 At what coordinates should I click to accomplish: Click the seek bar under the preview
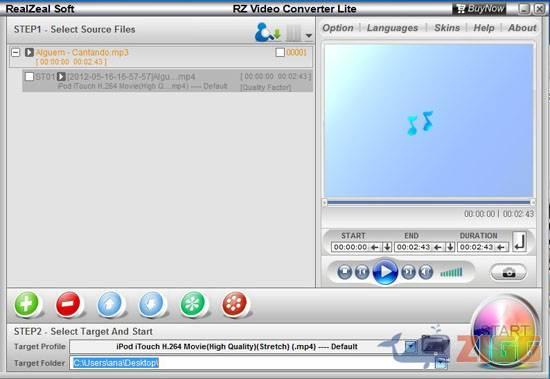pyautogui.click(x=429, y=202)
